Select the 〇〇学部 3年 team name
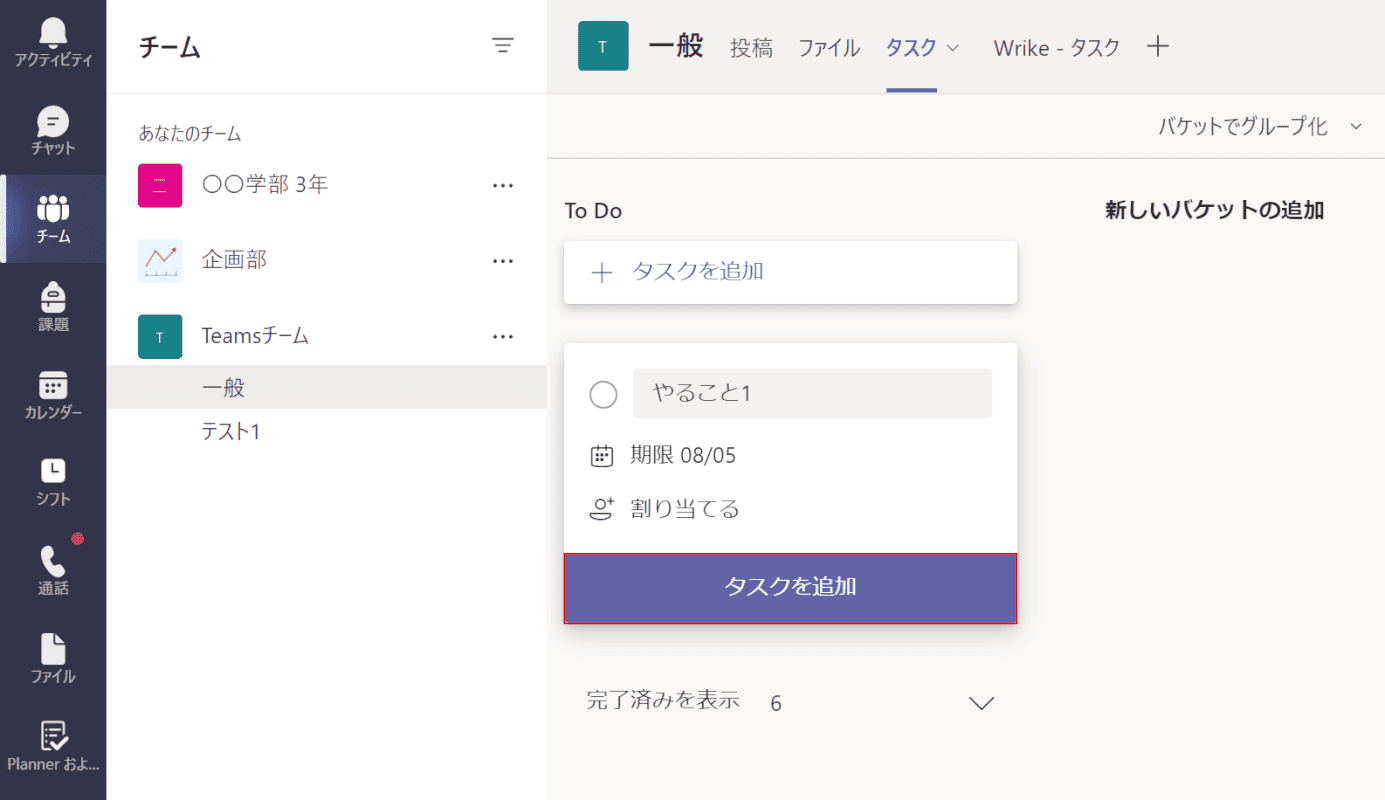Image resolution: width=1385 pixels, height=800 pixels. [265, 184]
